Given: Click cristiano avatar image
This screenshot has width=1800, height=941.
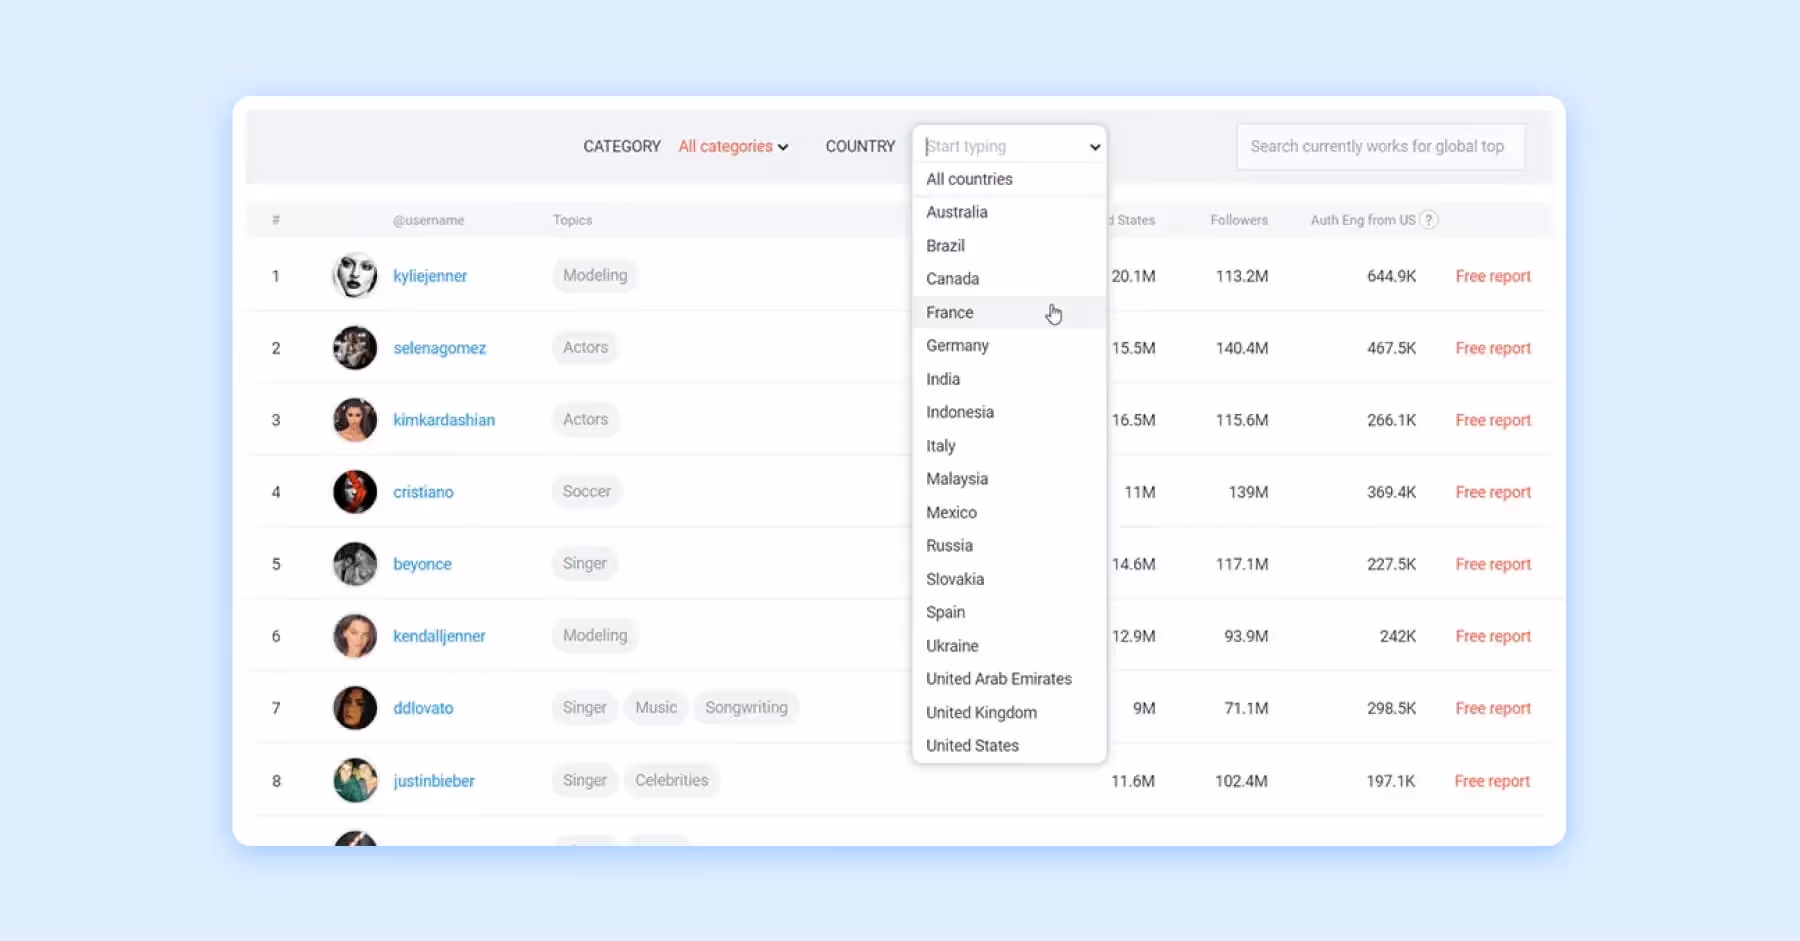Looking at the screenshot, I should pos(355,492).
